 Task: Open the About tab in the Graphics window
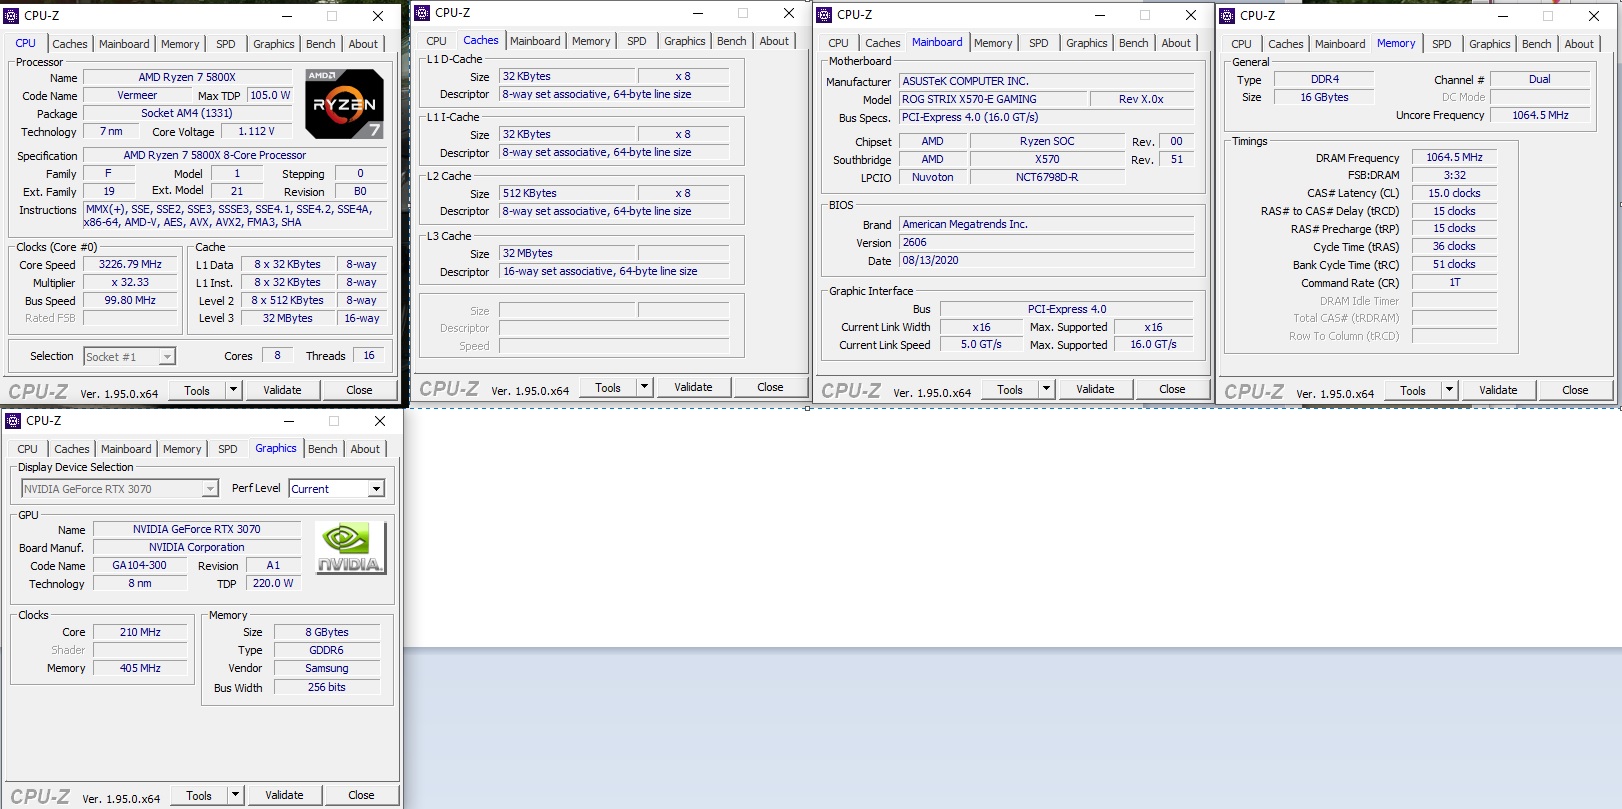365,449
